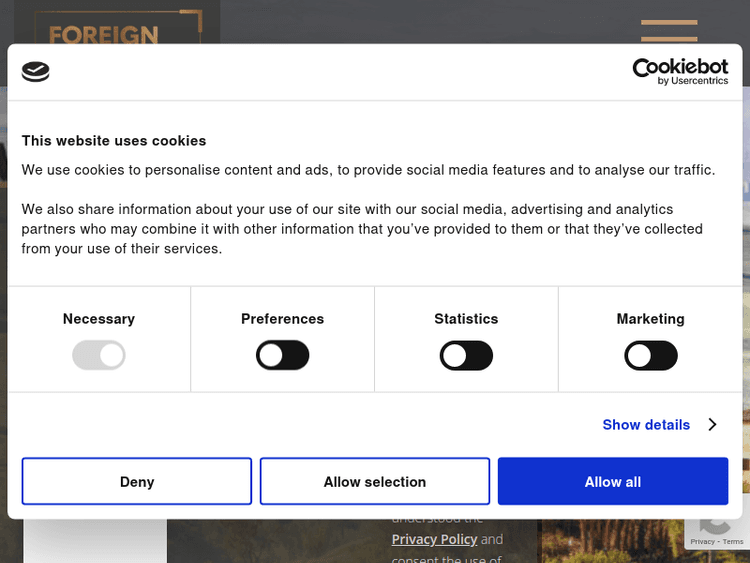750x563 pixels.
Task: Click the Preferences category label
Action: pos(283,319)
